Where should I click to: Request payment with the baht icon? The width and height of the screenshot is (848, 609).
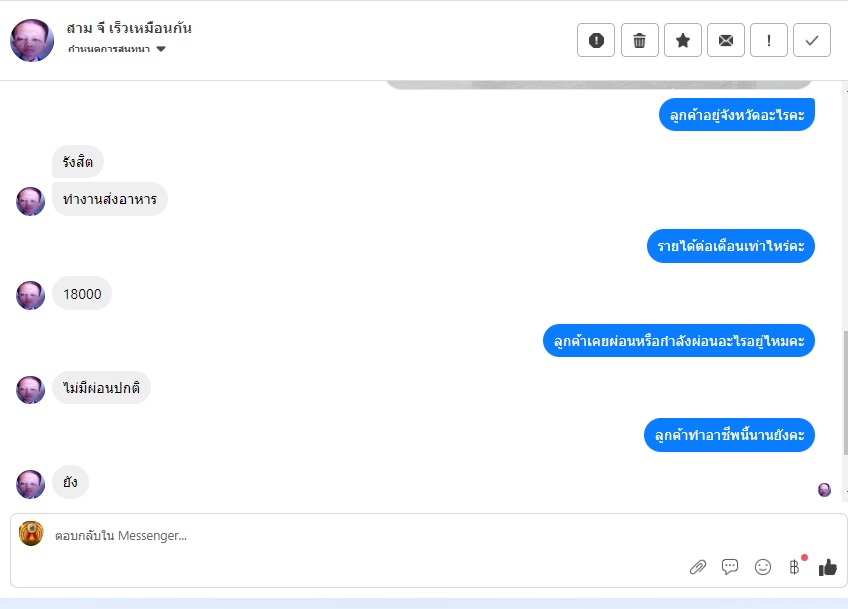click(x=794, y=567)
